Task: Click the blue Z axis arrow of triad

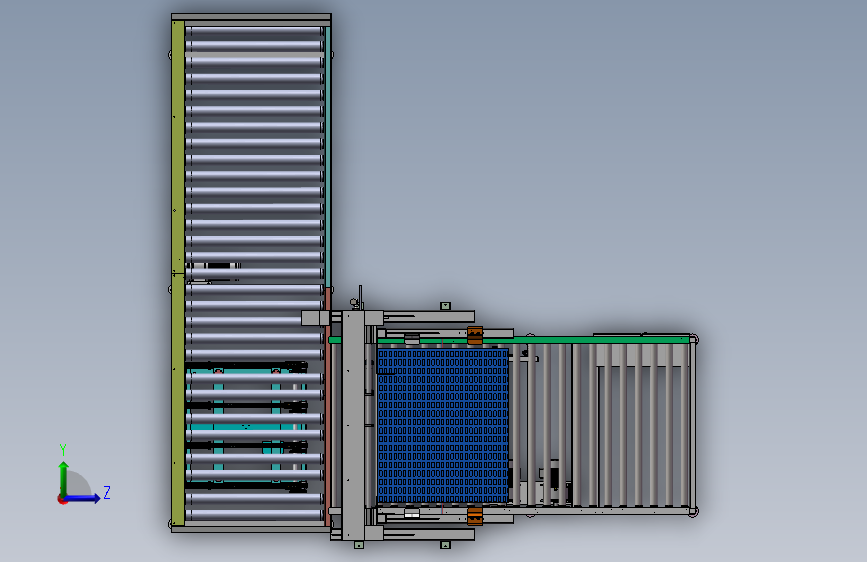Action: tap(83, 498)
